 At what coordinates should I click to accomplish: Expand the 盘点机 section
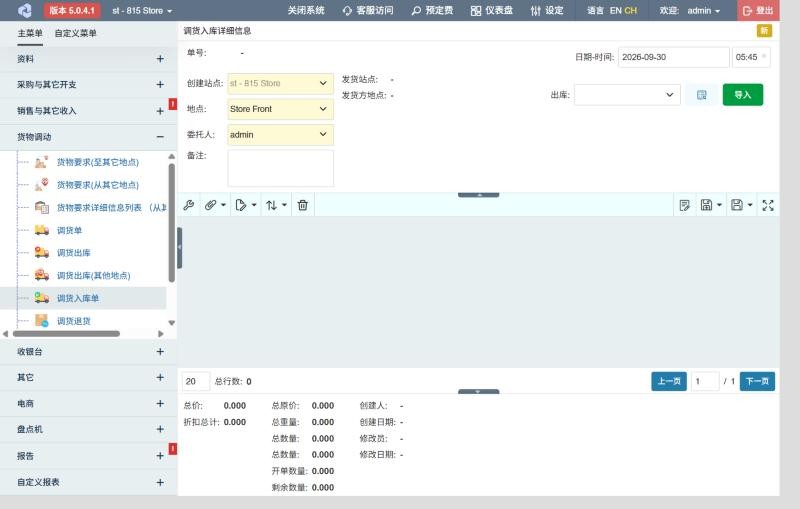[x=89, y=429]
